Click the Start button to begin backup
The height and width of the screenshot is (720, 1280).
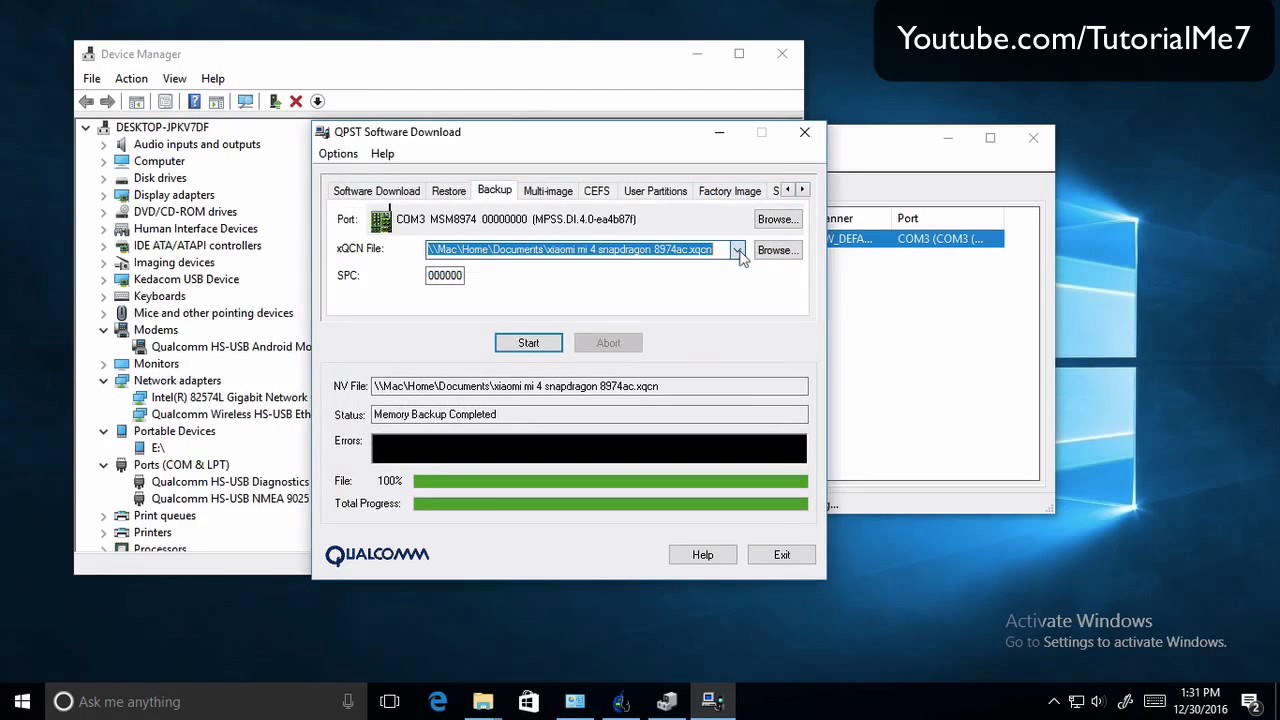pyautogui.click(x=528, y=343)
